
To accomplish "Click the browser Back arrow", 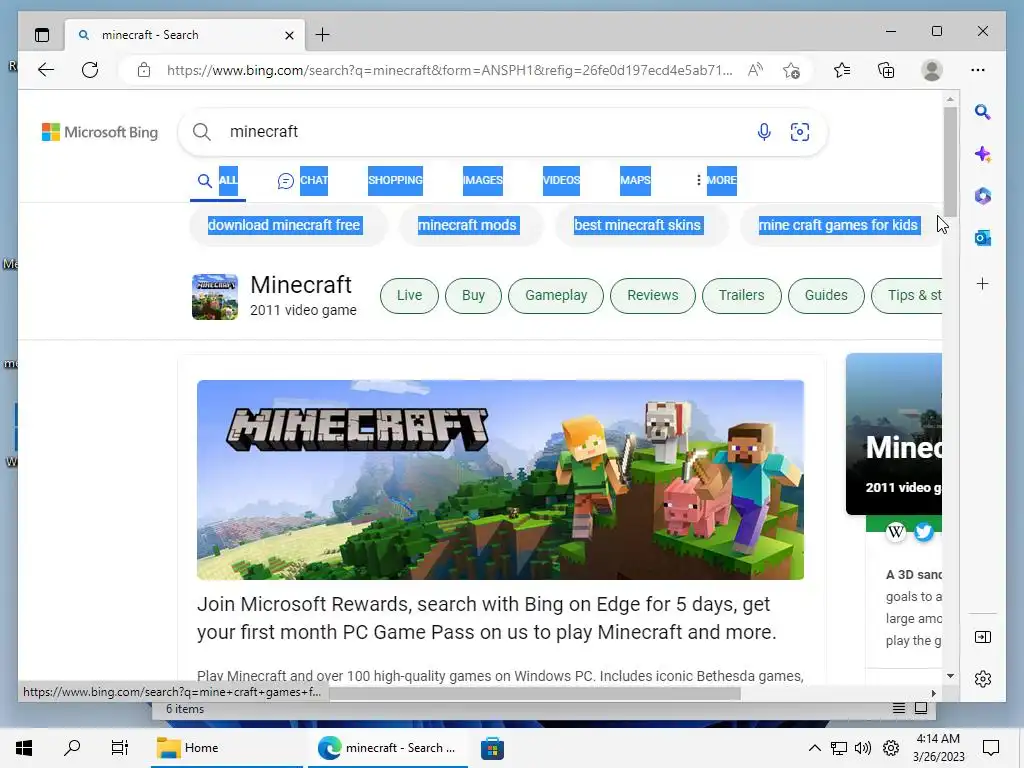I will [46, 70].
